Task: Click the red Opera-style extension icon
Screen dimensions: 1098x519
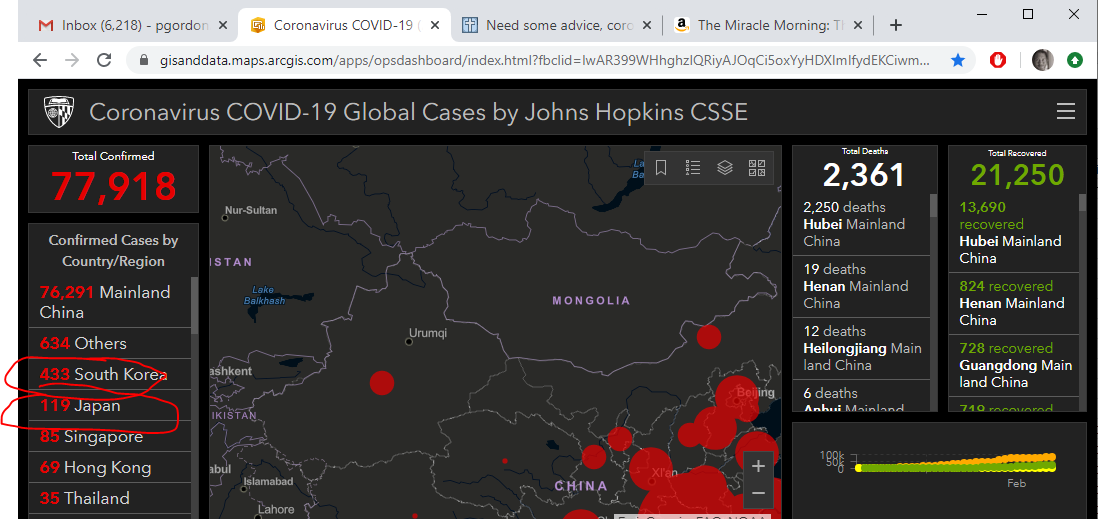Action: 998,60
